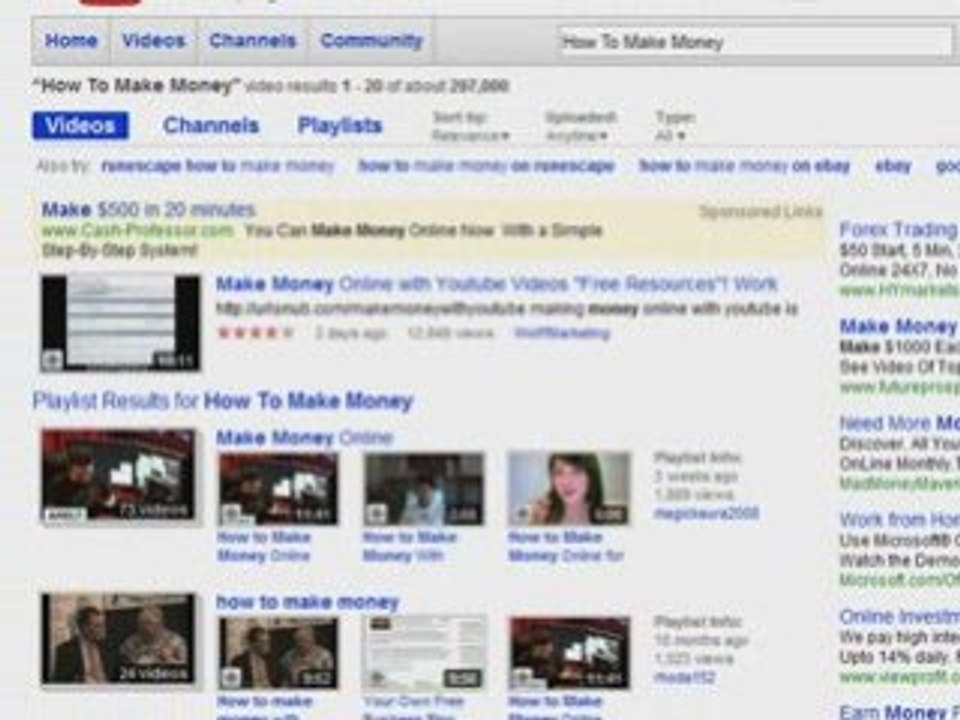Open the Home tab
The width and height of the screenshot is (960, 720).
[x=71, y=41]
